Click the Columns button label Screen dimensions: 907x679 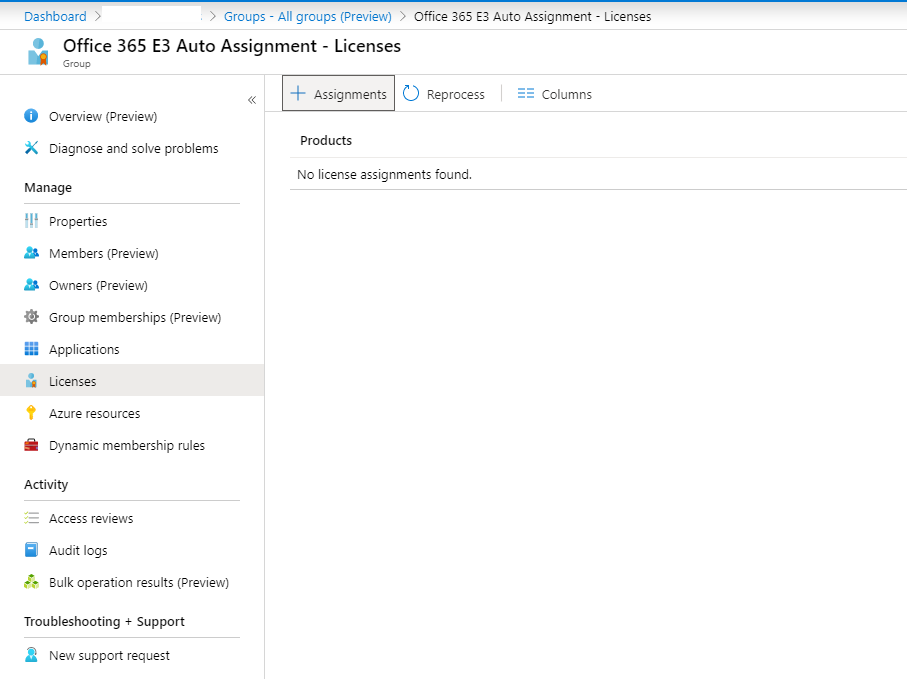coord(566,94)
